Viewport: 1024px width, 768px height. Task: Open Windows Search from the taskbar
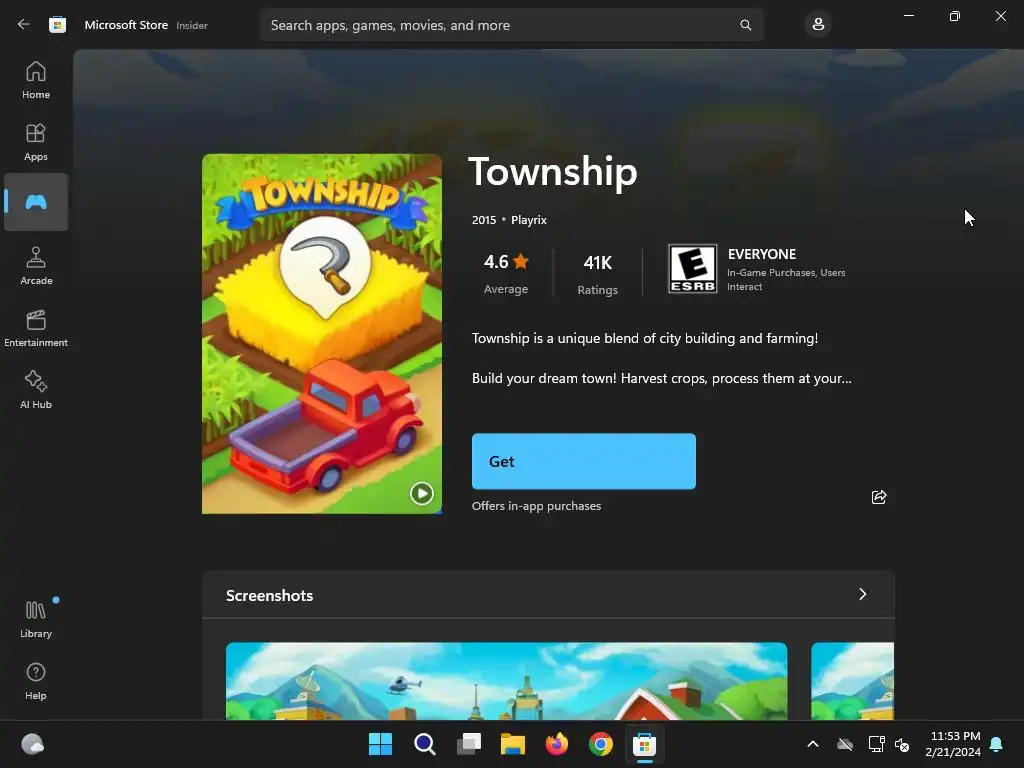point(424,744)
